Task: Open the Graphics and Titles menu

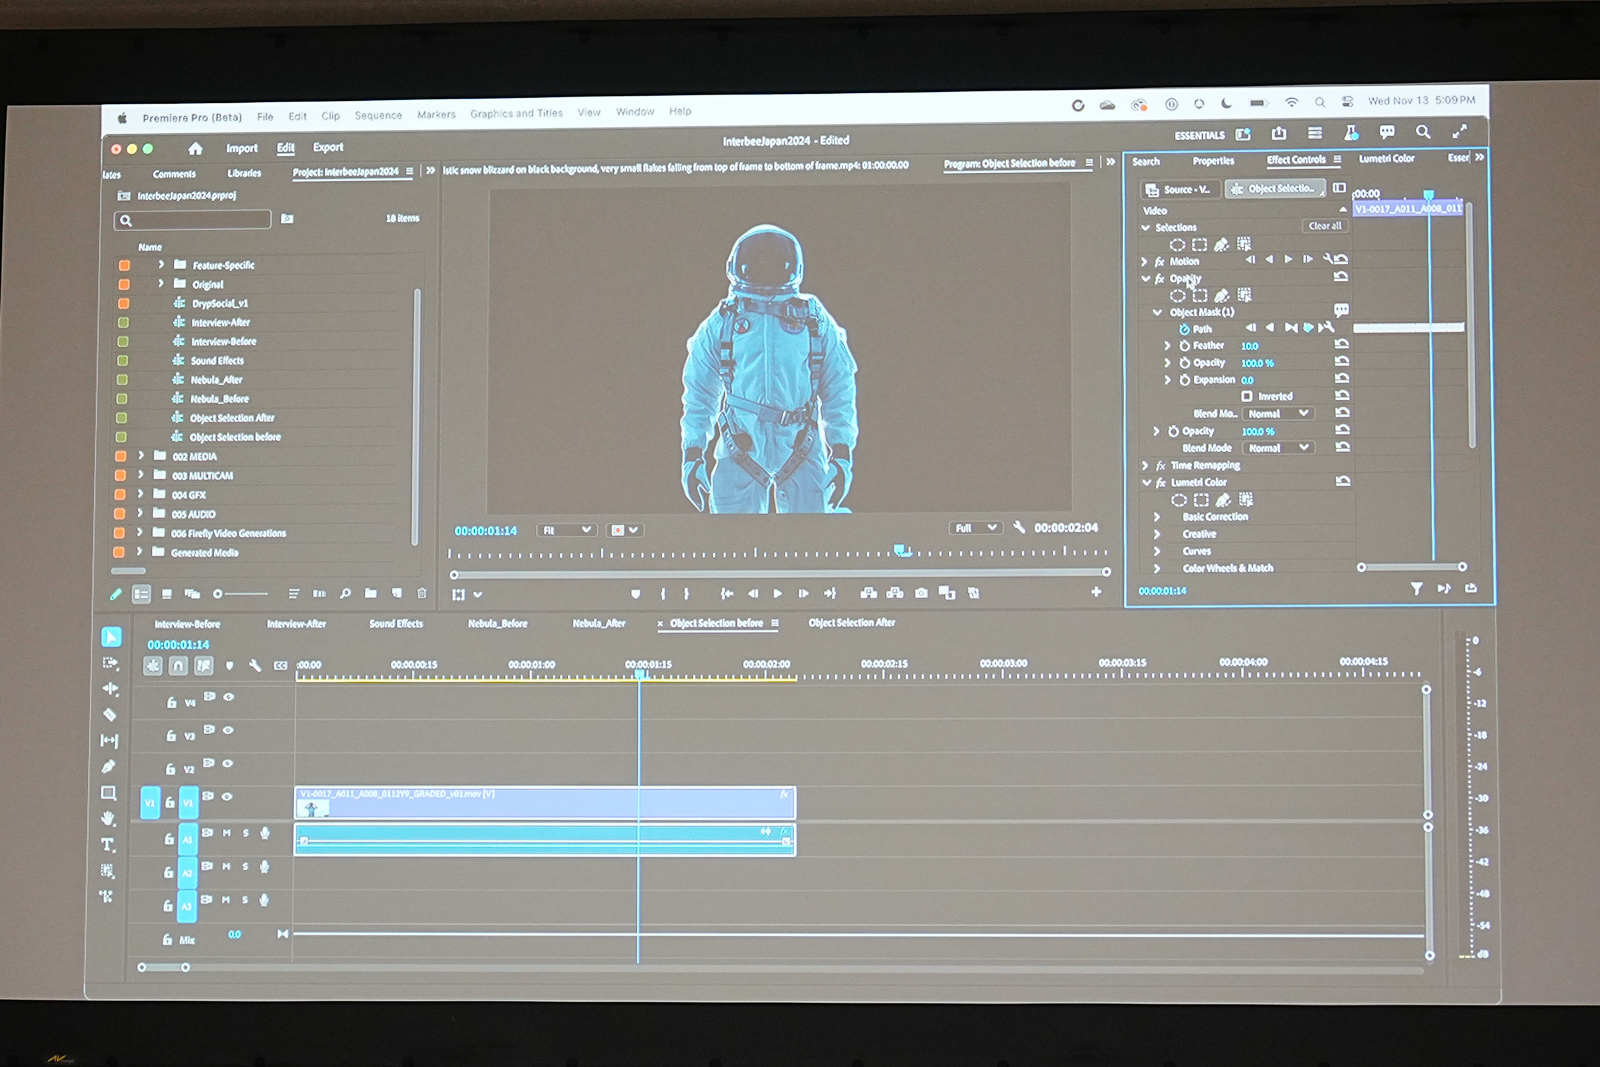Action: point(516,114)
